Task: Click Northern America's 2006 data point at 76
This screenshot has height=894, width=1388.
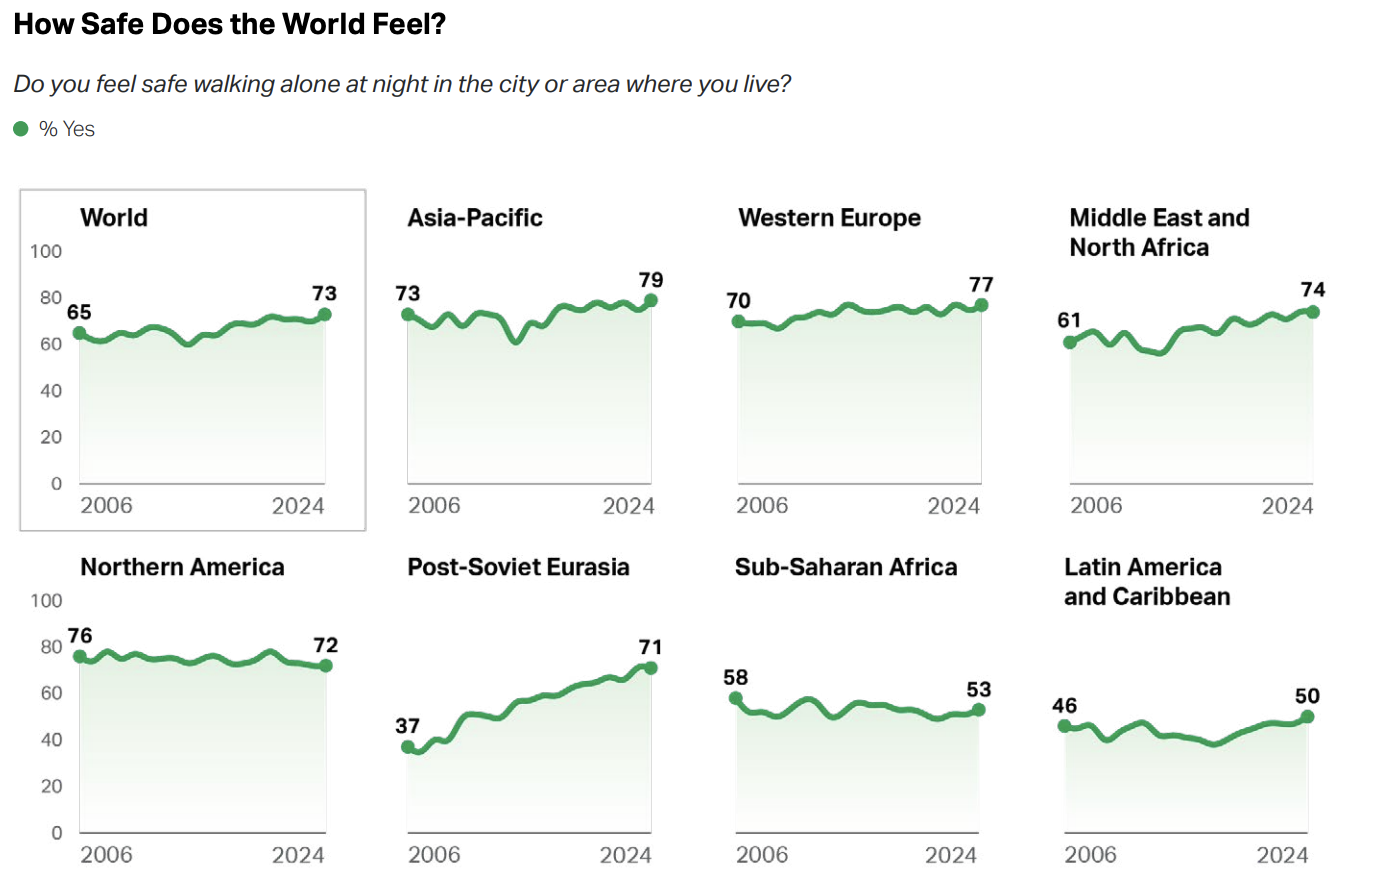Action: 80,656
